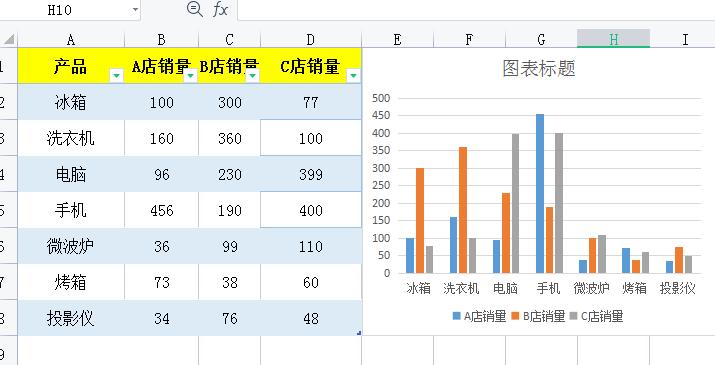Click the 500 value axis label
This screenshot has width=715, height=365.
(381, 98)
